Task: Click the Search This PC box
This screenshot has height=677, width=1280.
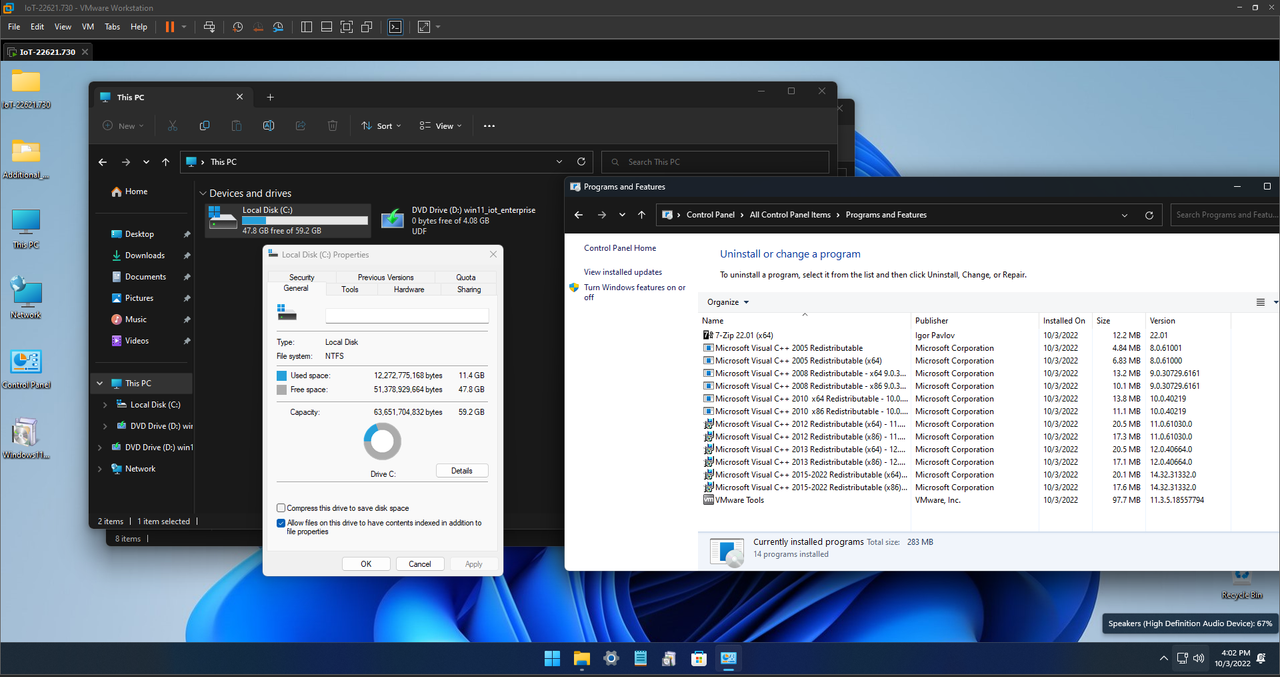Action: coord(715,161)
